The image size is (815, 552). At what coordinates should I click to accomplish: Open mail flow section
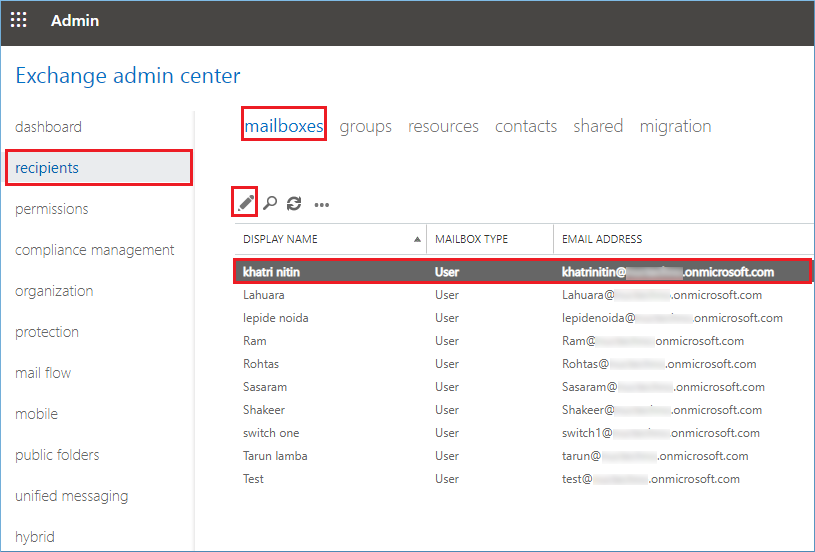tap(43, 373)
